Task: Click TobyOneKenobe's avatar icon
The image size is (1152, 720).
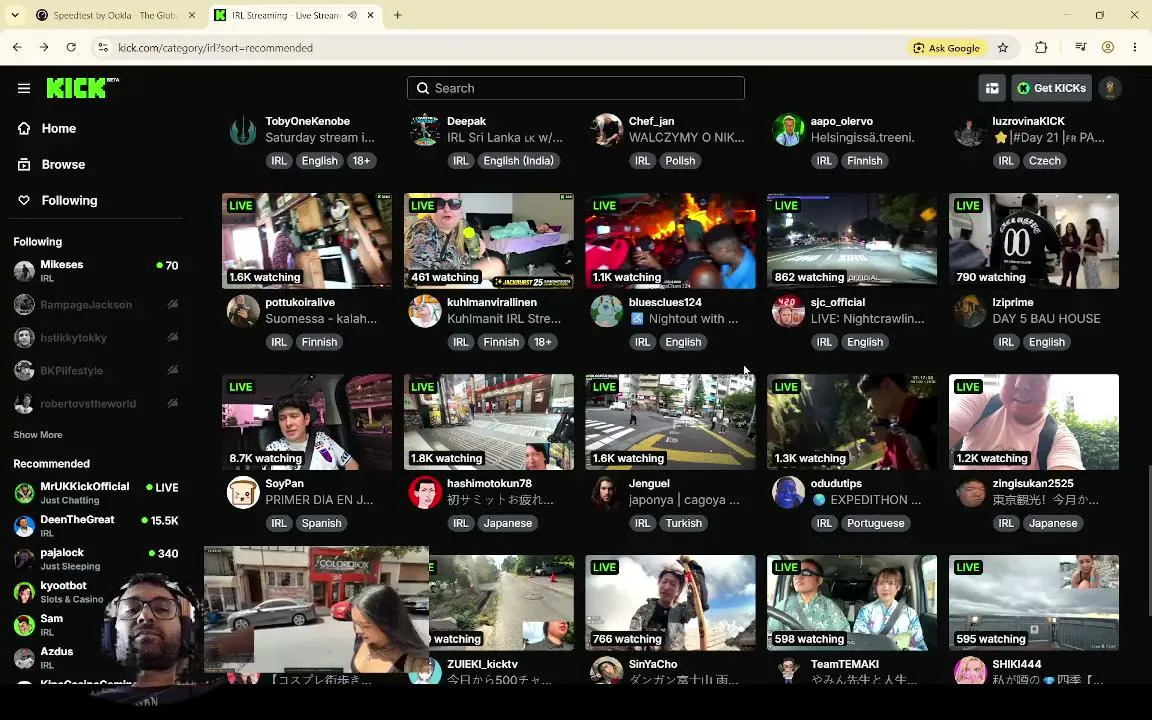Action: (x=243, y=130)
